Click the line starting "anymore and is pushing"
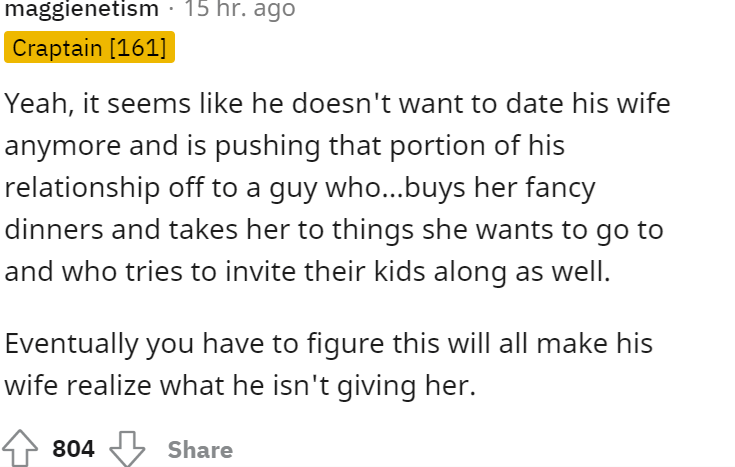 pos(285,146)
